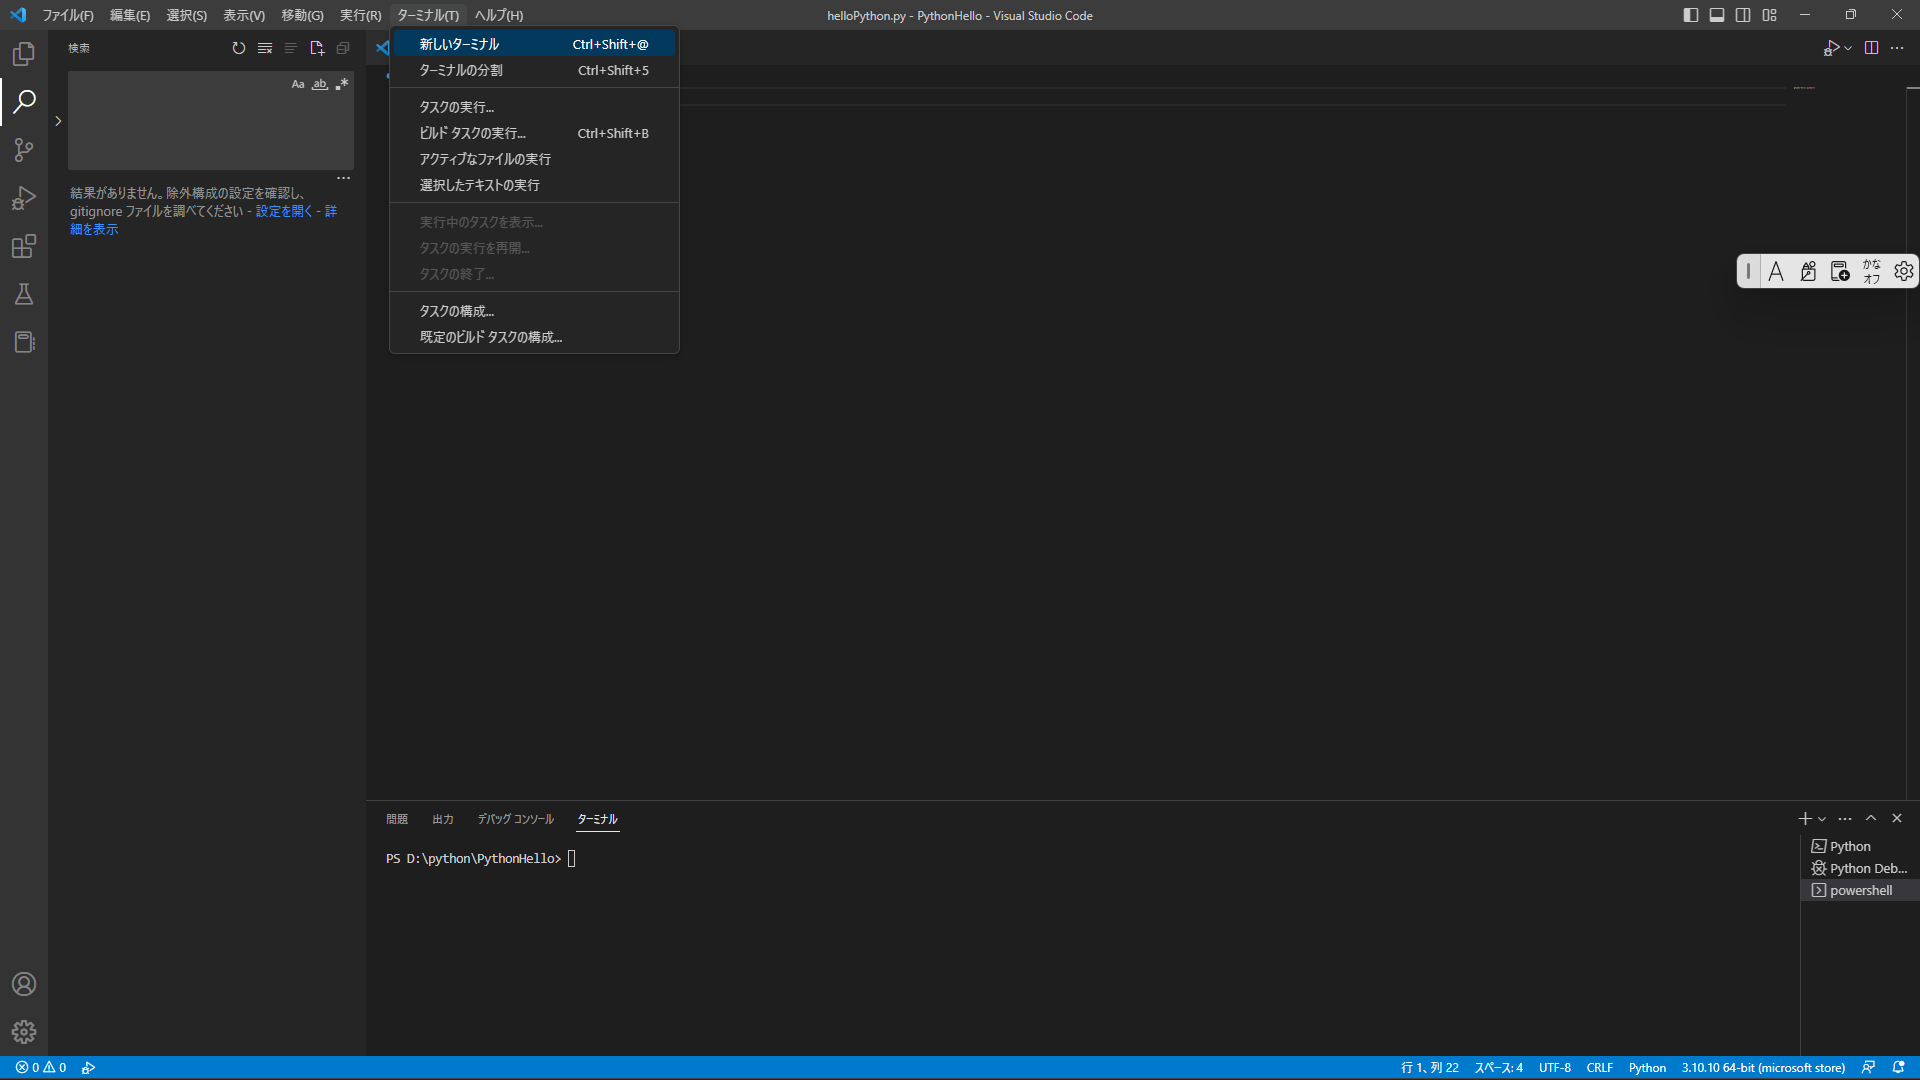This screenshot has height=1080, width=1920.
Task: Open the run options dropdown next to play button
Action: pos(1847,47)
